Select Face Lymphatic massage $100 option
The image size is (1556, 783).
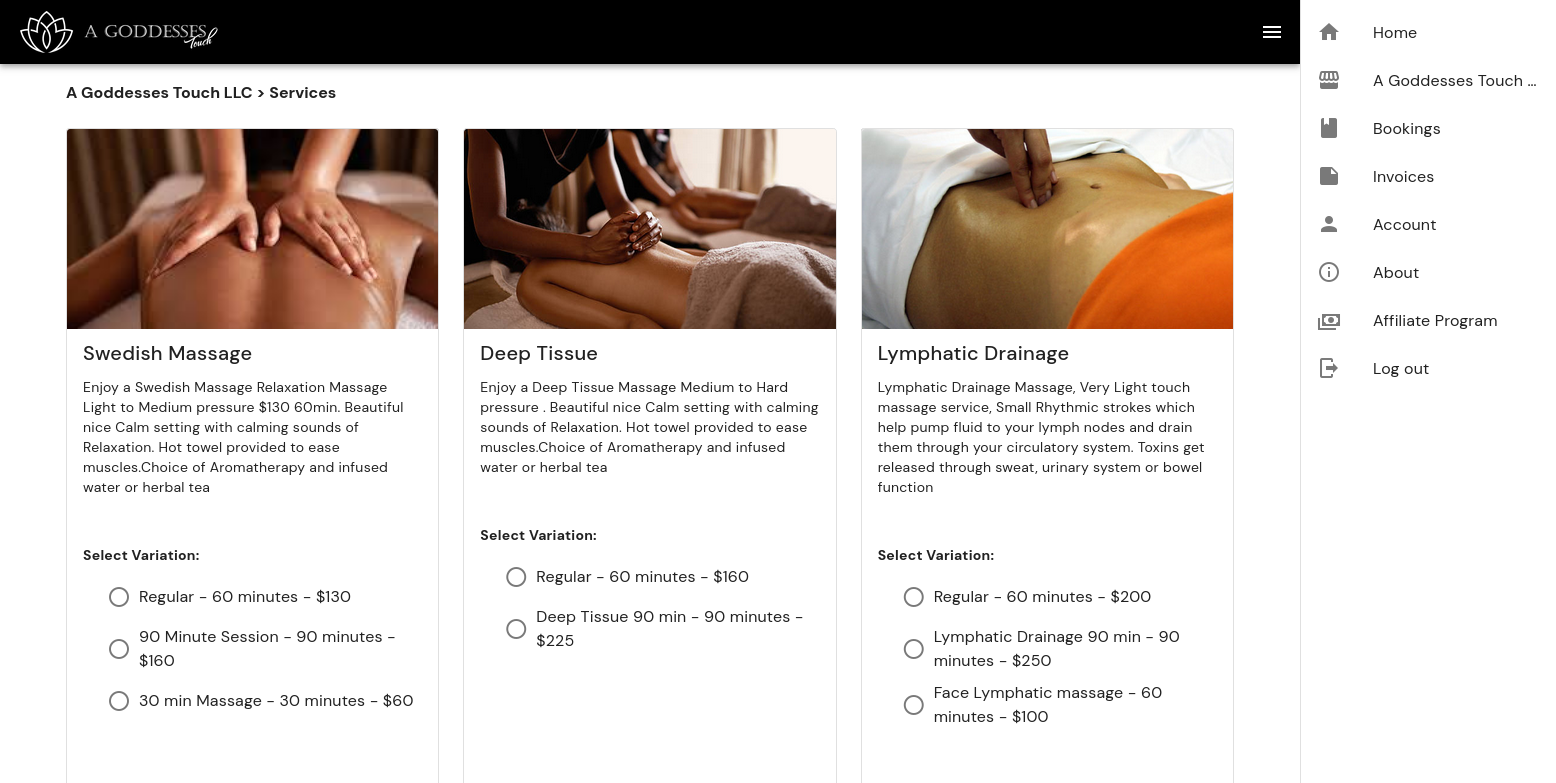click(x=913, y=705)
